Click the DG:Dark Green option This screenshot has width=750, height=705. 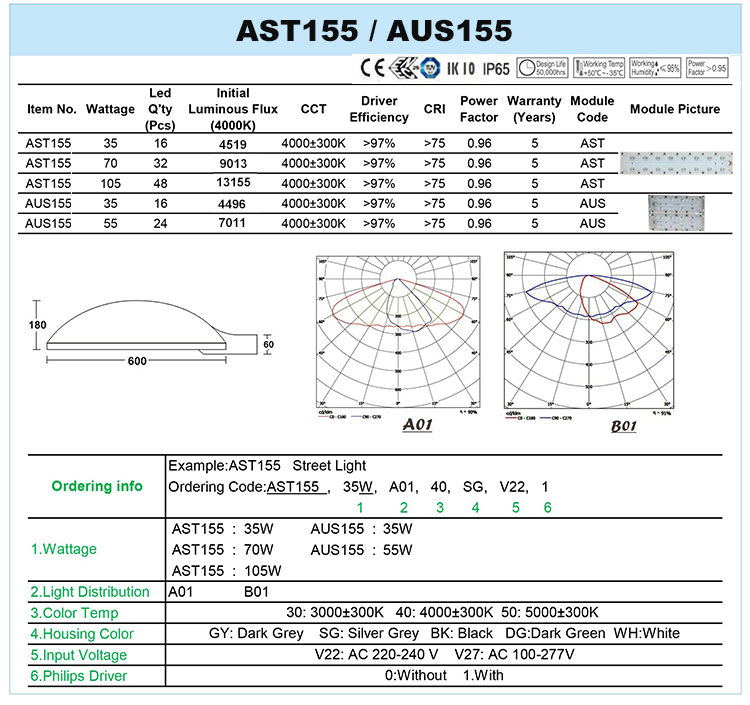(x=555, y=634)
